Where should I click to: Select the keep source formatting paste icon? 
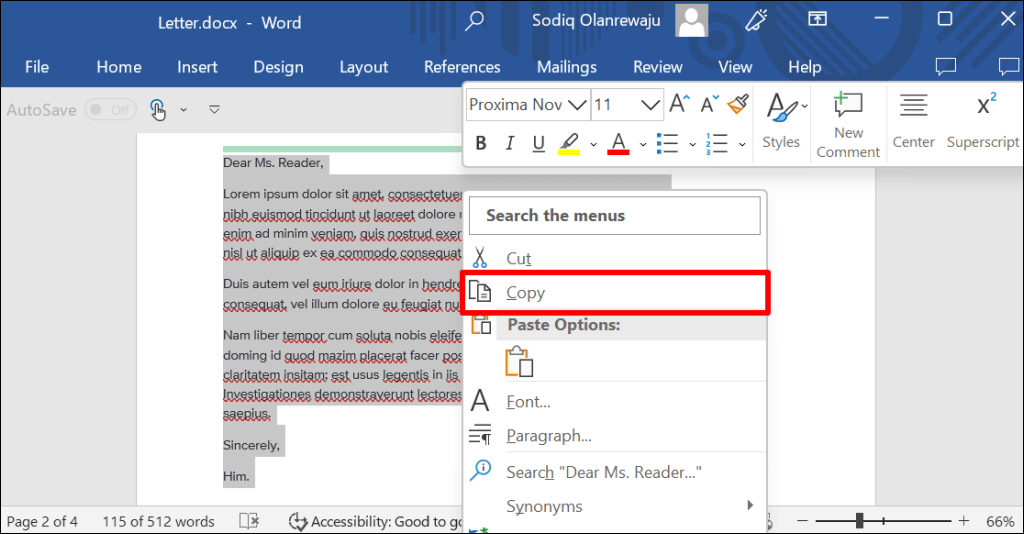click(519, 361)
